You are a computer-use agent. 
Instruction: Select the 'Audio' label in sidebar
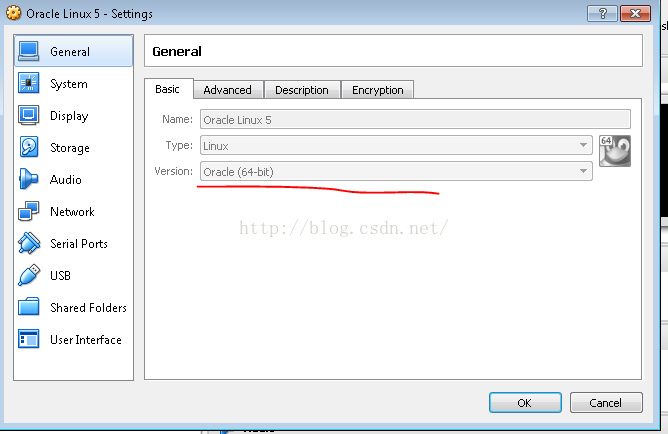tap(66, 180)
